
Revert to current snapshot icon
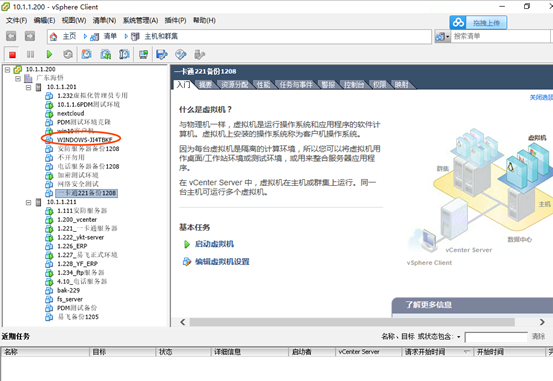tap(105, 54)
